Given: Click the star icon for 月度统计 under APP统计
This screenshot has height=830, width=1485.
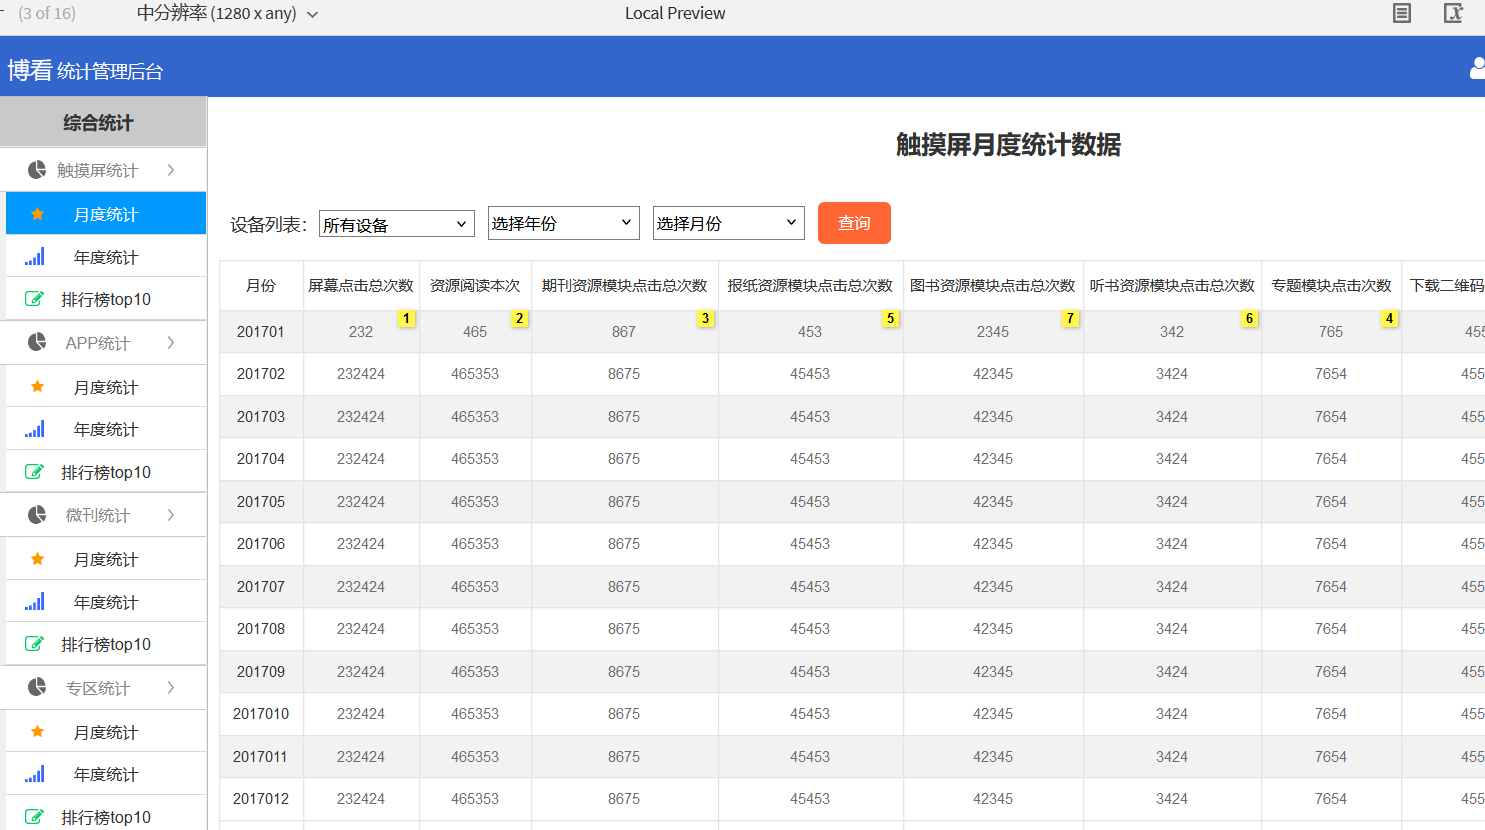Looking at the screenshot, I should coord(37,387).
